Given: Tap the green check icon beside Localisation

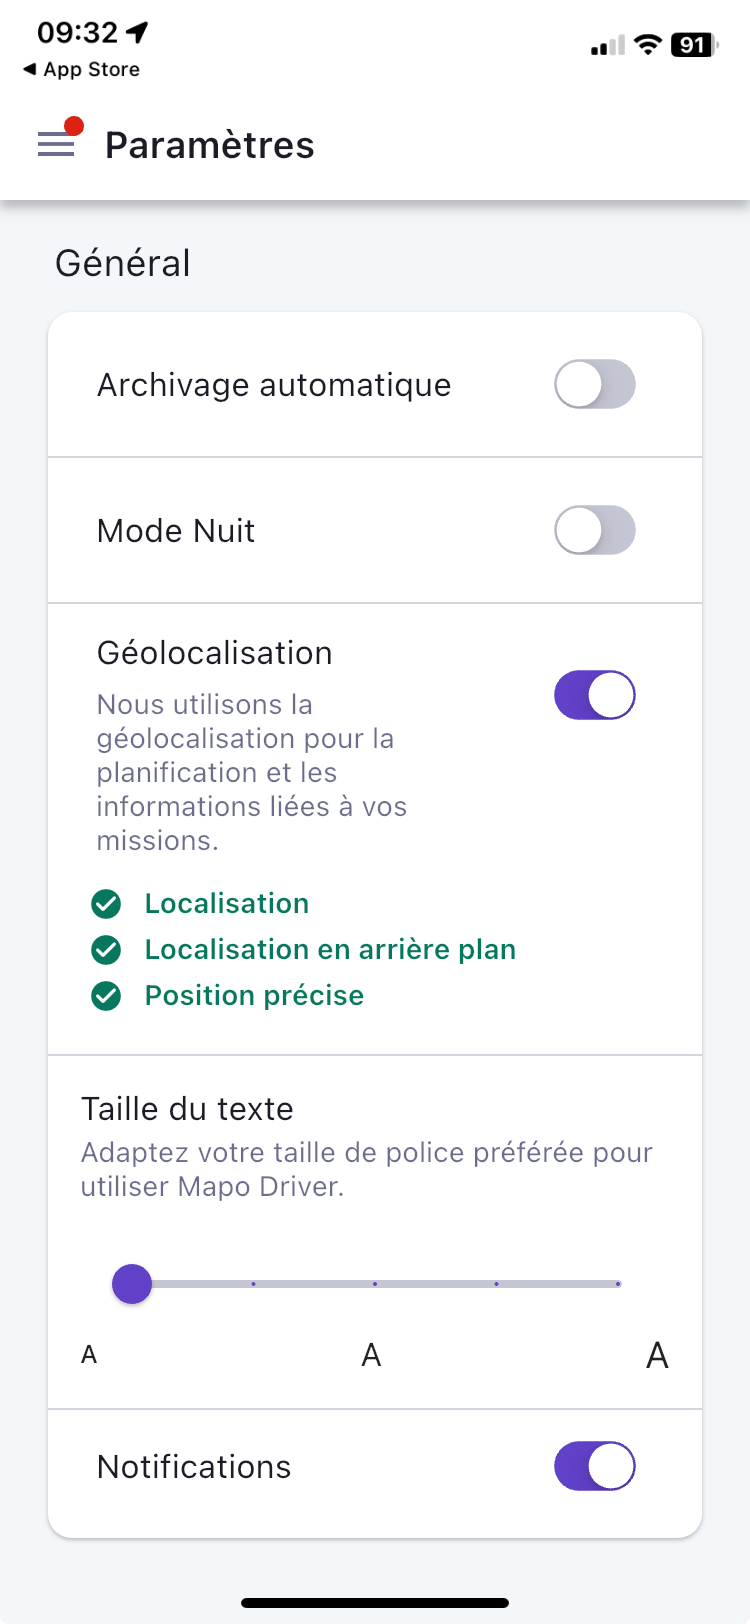Looking at the screenshot, I should click(x=106, y=904).
